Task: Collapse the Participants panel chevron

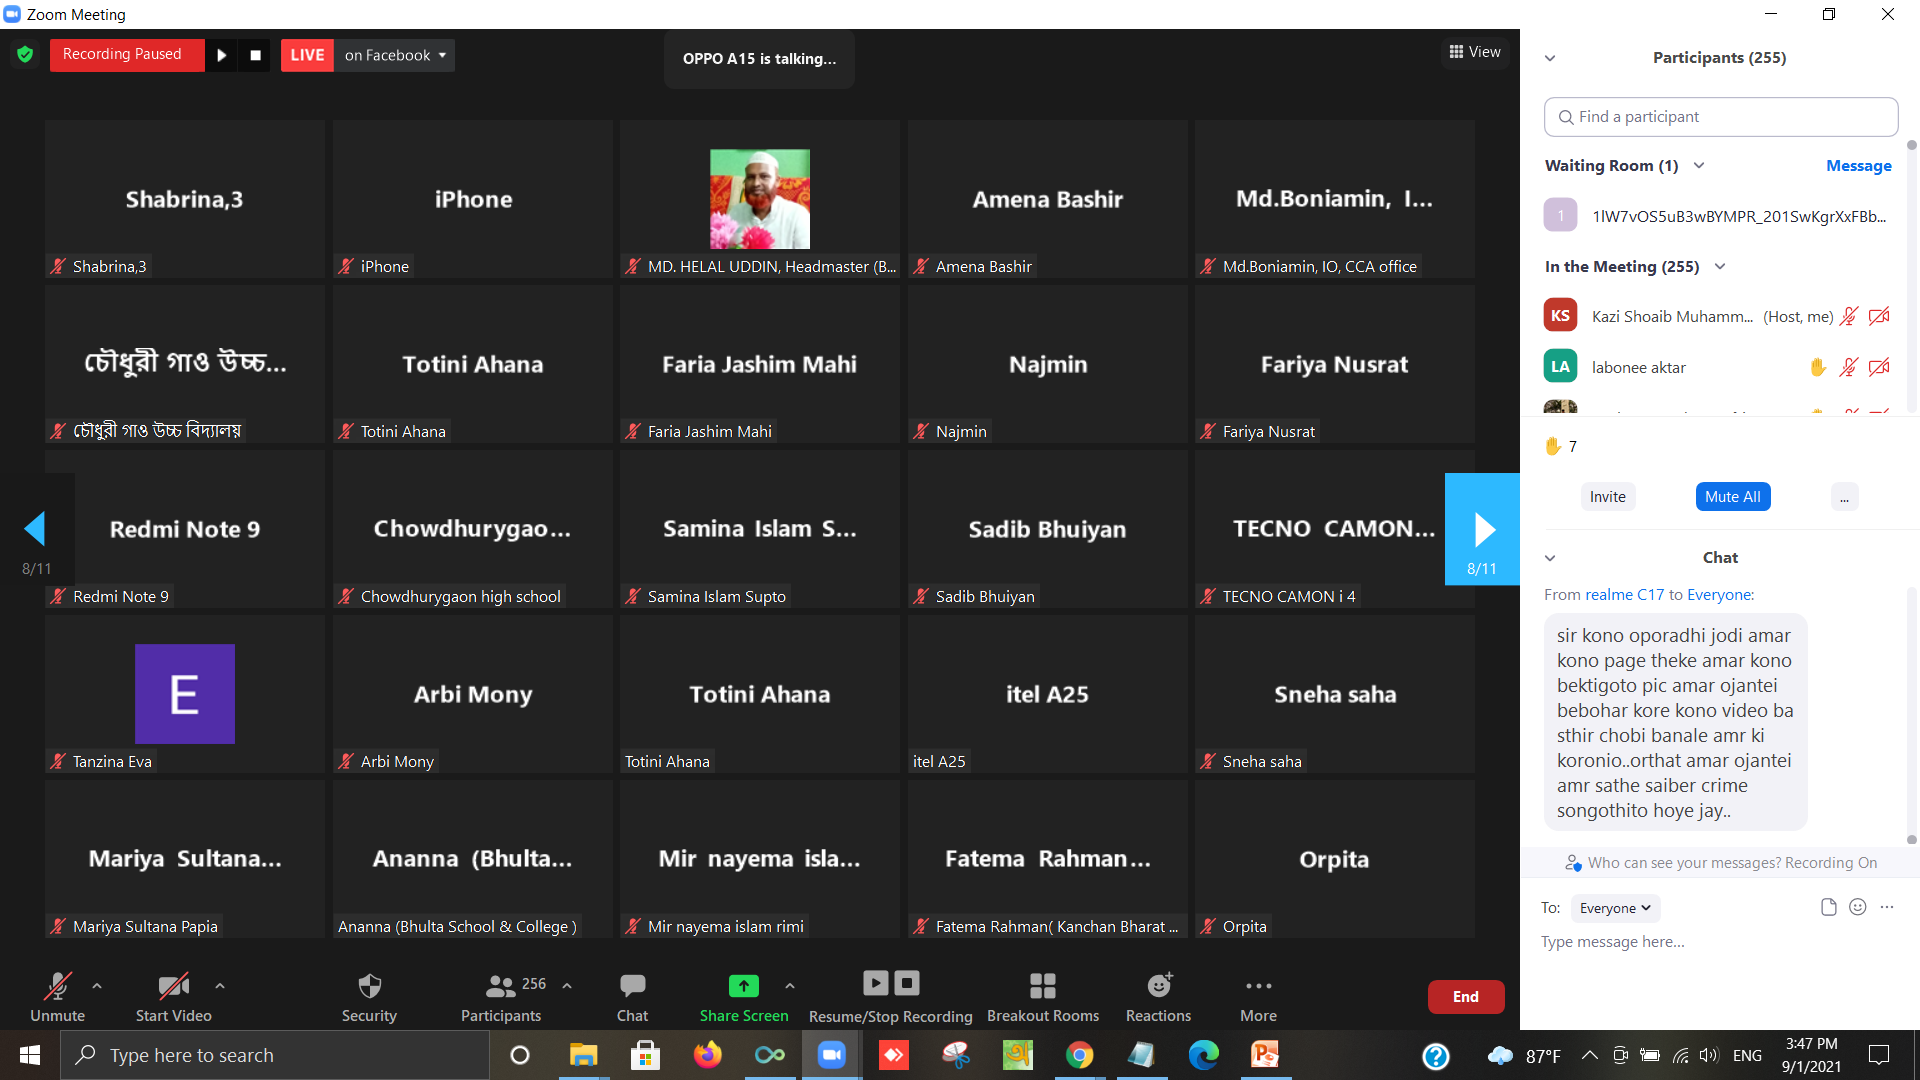Action: pos(1550,58)
